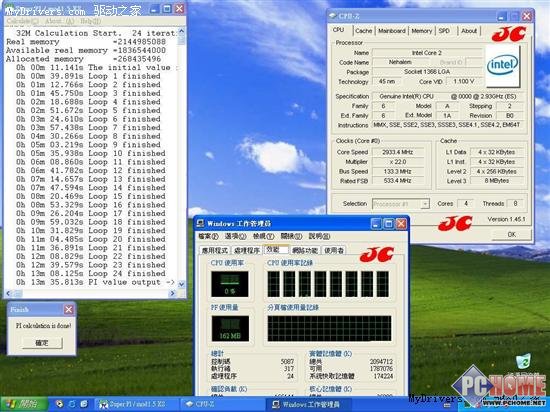The image size is (550, 412).
Task: Click the Core Speed value 2933.4 MHz
Action: click(x=397, y=152)
